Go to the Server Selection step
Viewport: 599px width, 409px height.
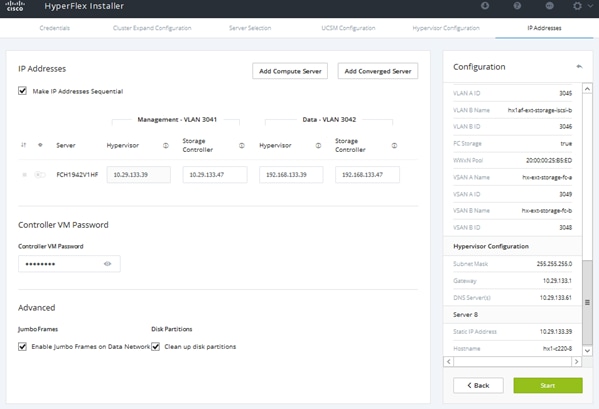tap(250, 28)
